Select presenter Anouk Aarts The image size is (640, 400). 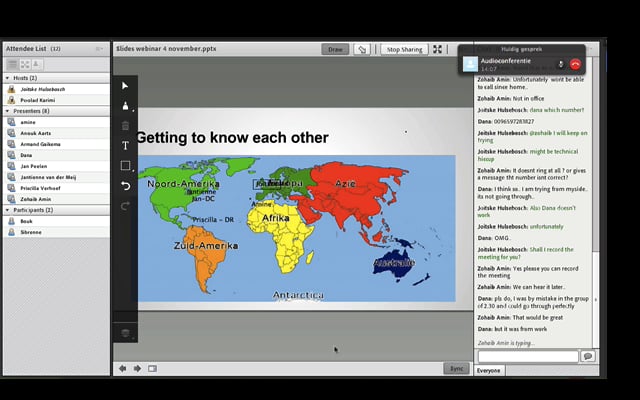click(x=56, y=133)
